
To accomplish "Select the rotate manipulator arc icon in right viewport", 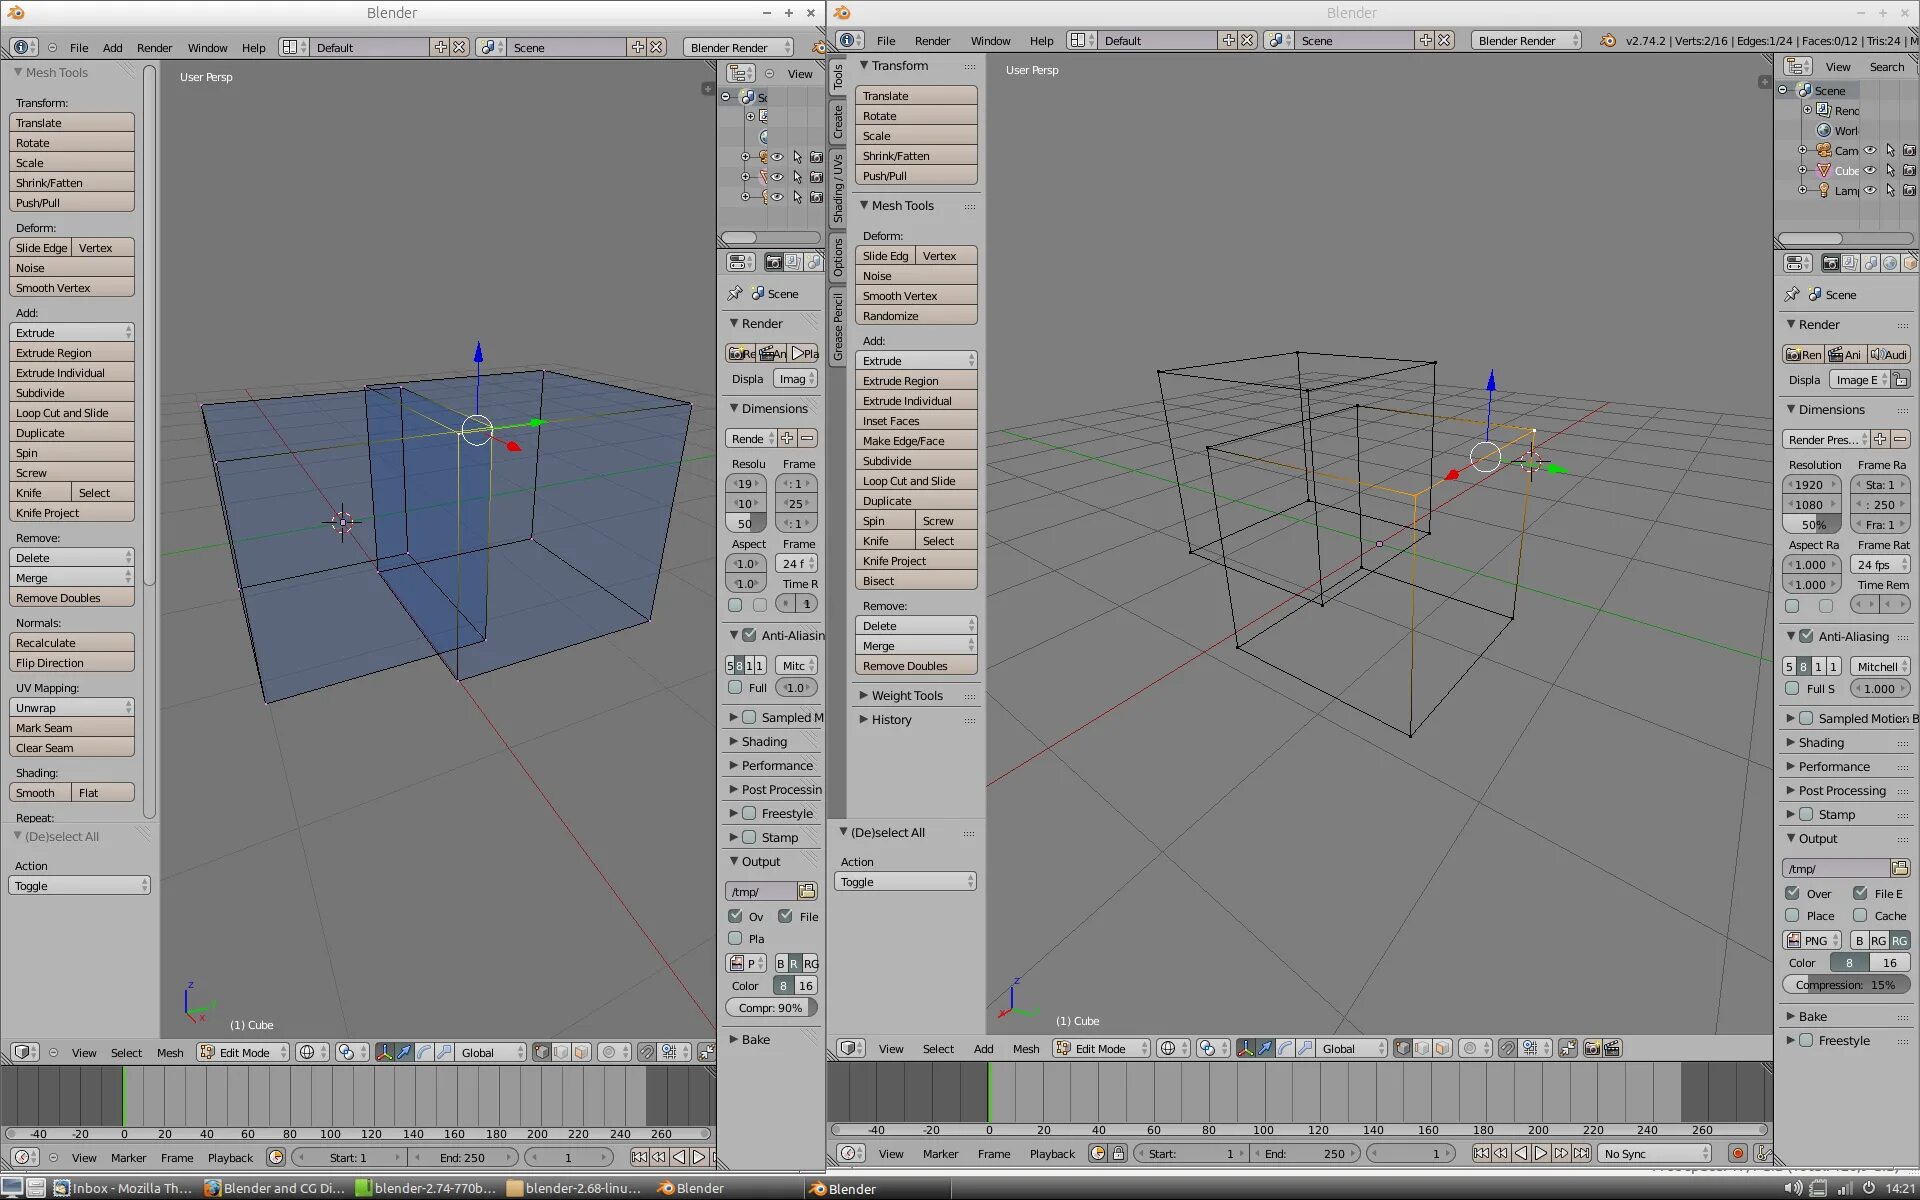I will pos(1285,1049).
